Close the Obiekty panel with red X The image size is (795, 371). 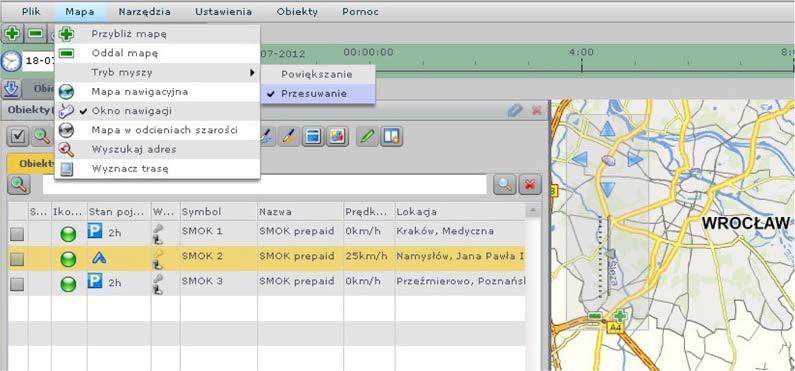coord(536,110)
